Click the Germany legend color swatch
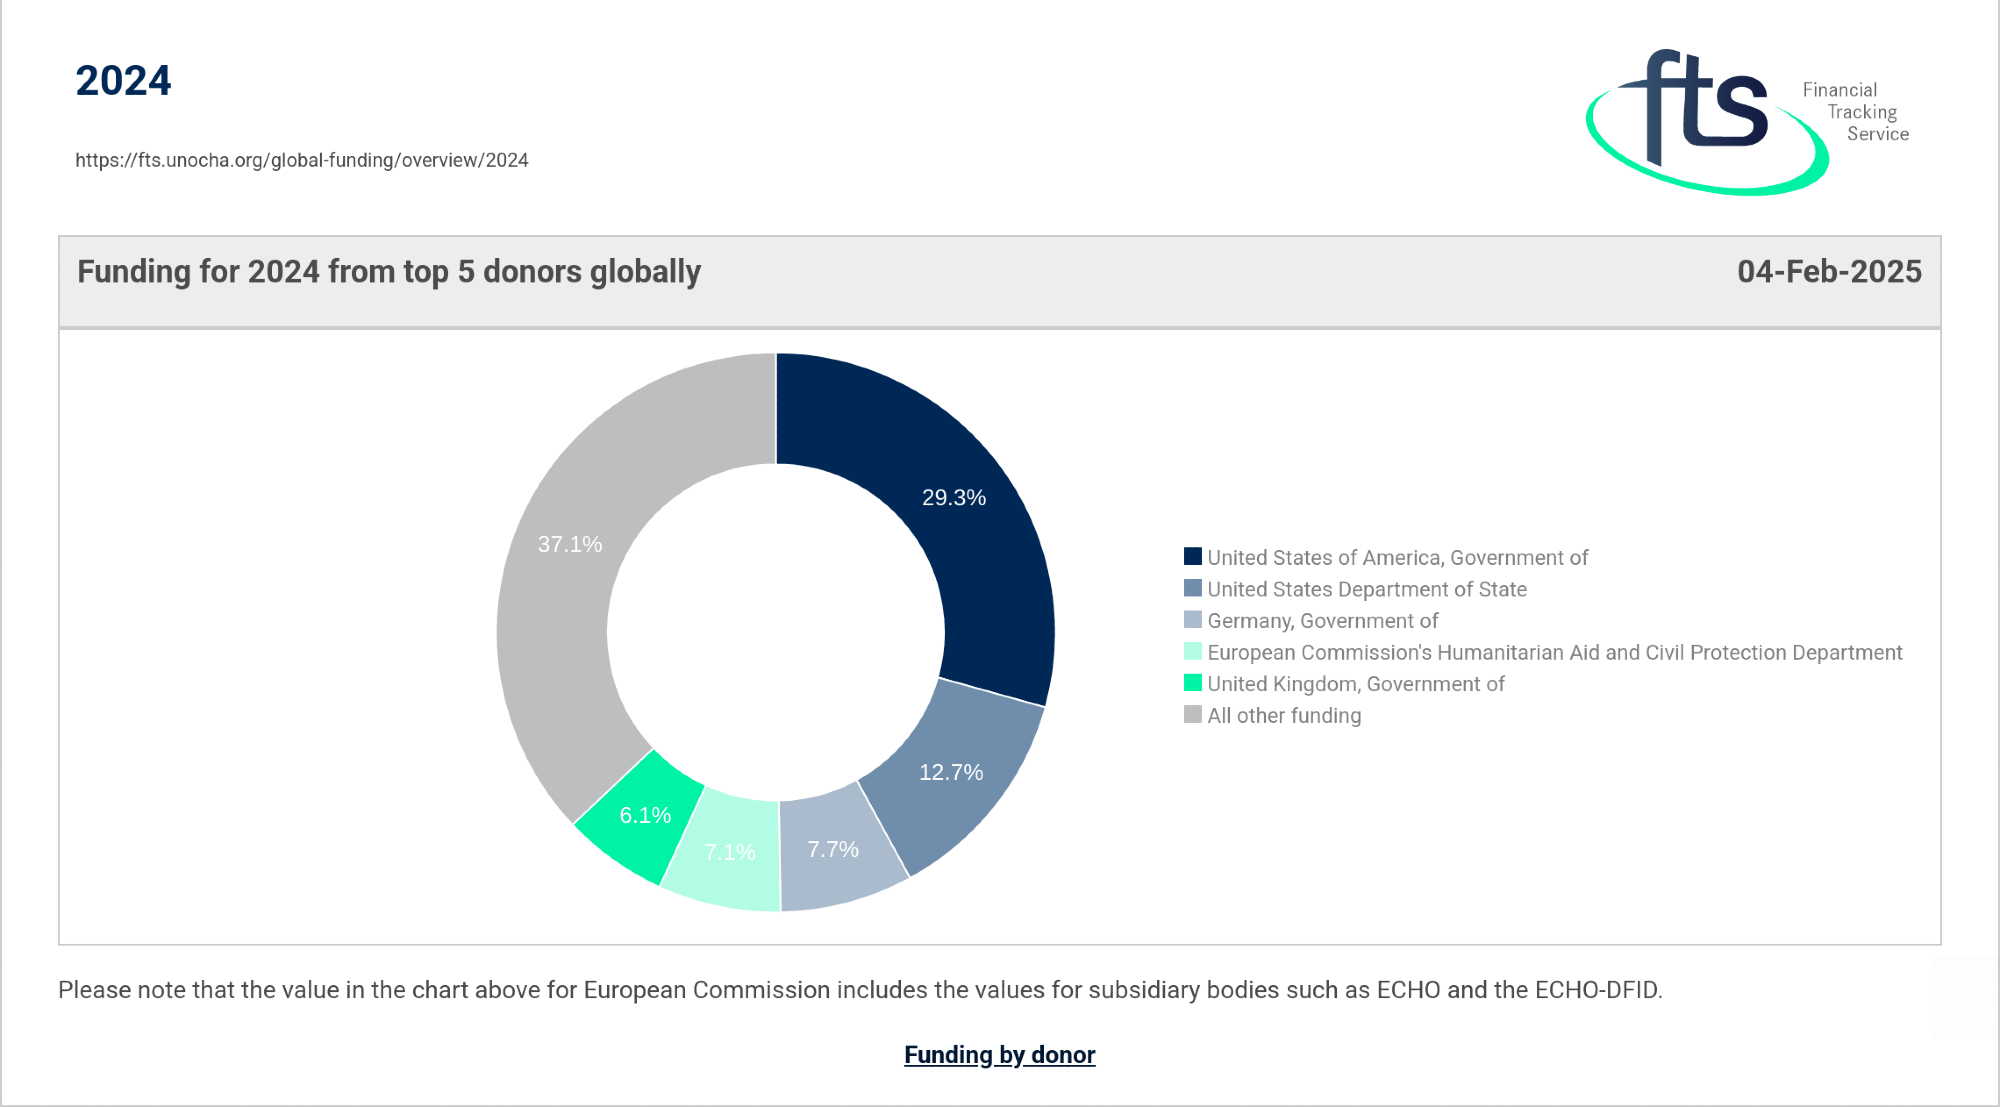 point(1192,620)
